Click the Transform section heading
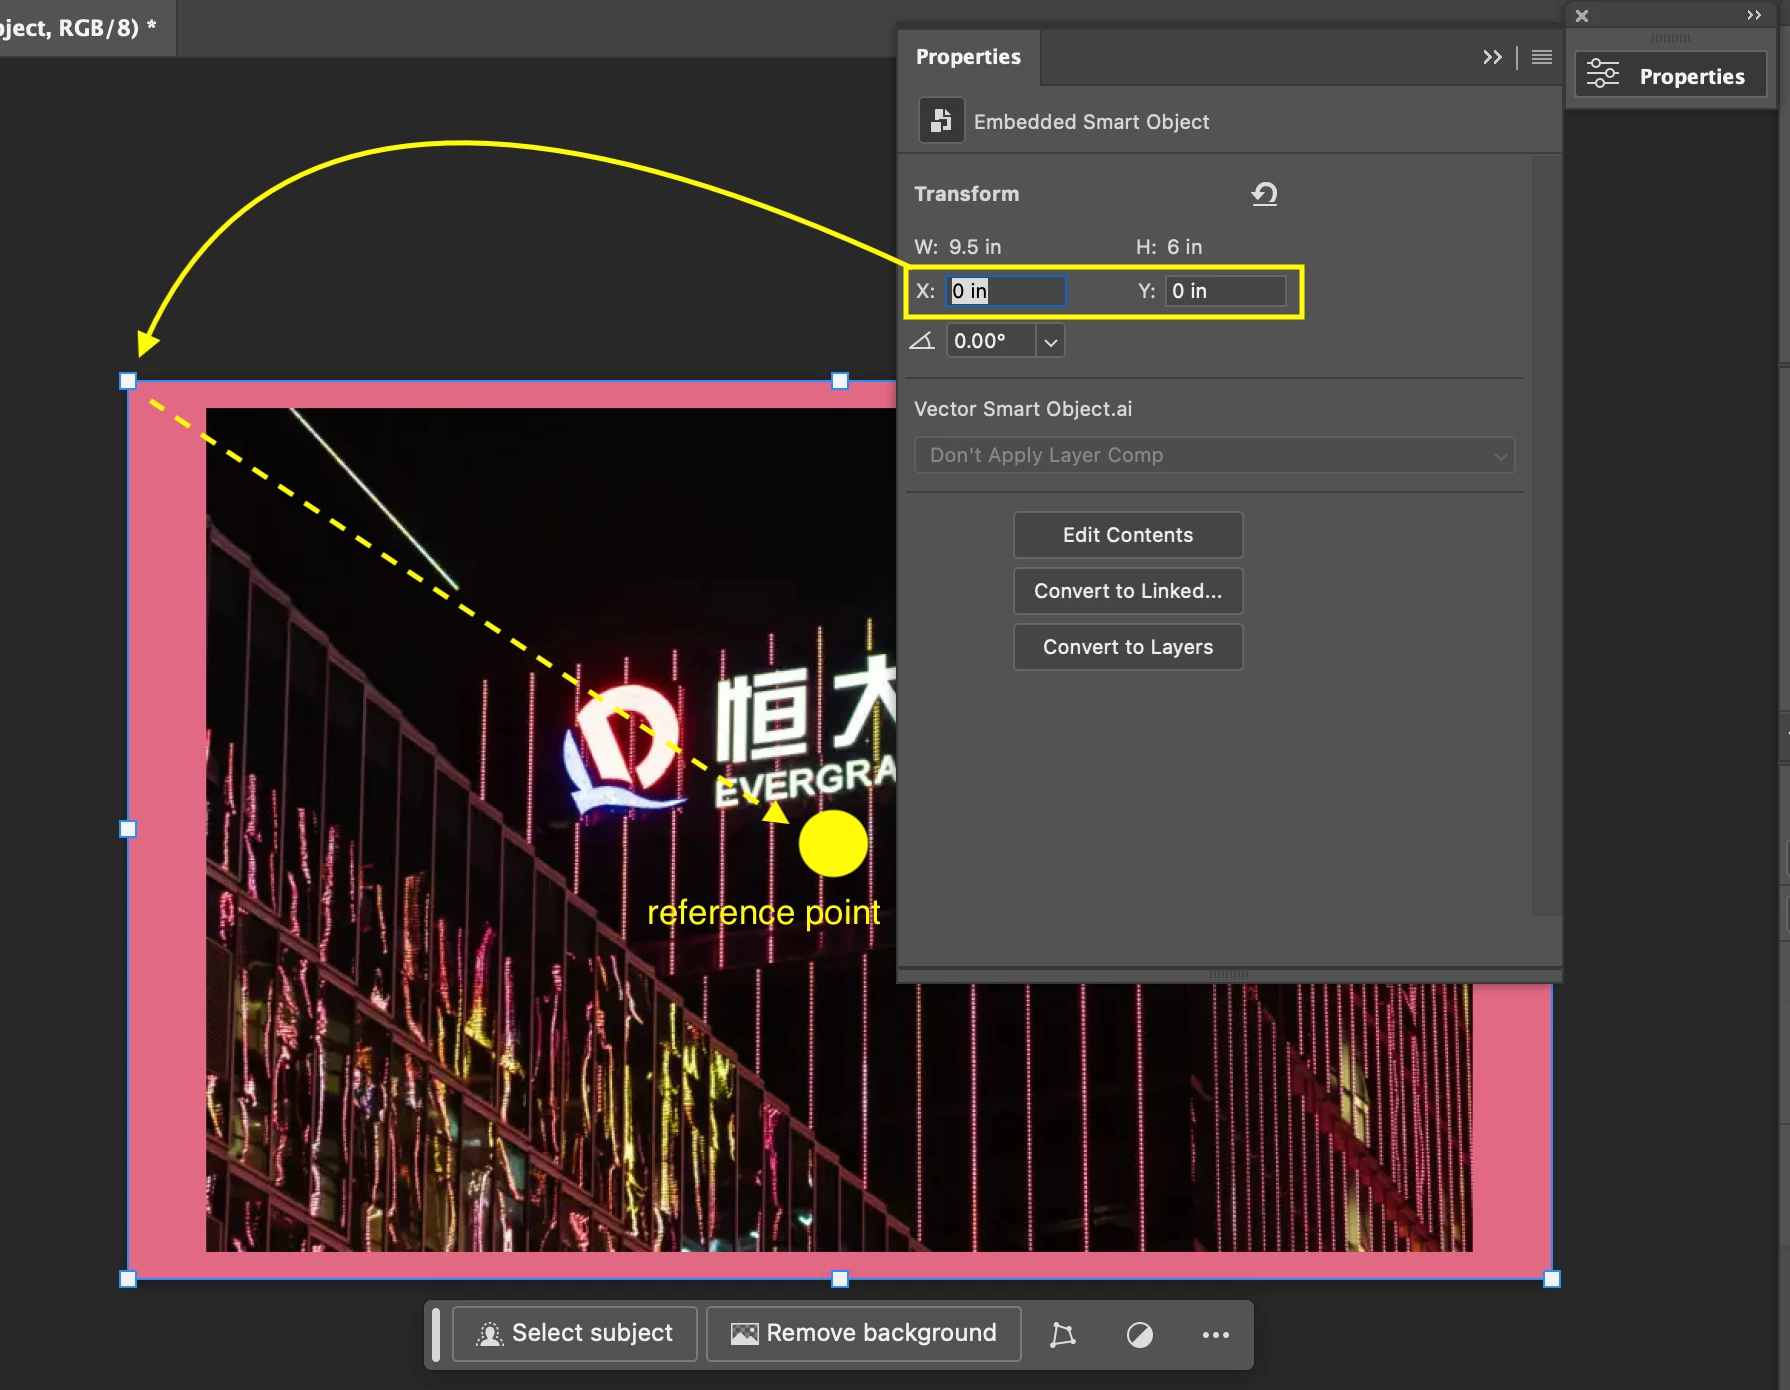 pyautogui.click(x=967, y=194)
